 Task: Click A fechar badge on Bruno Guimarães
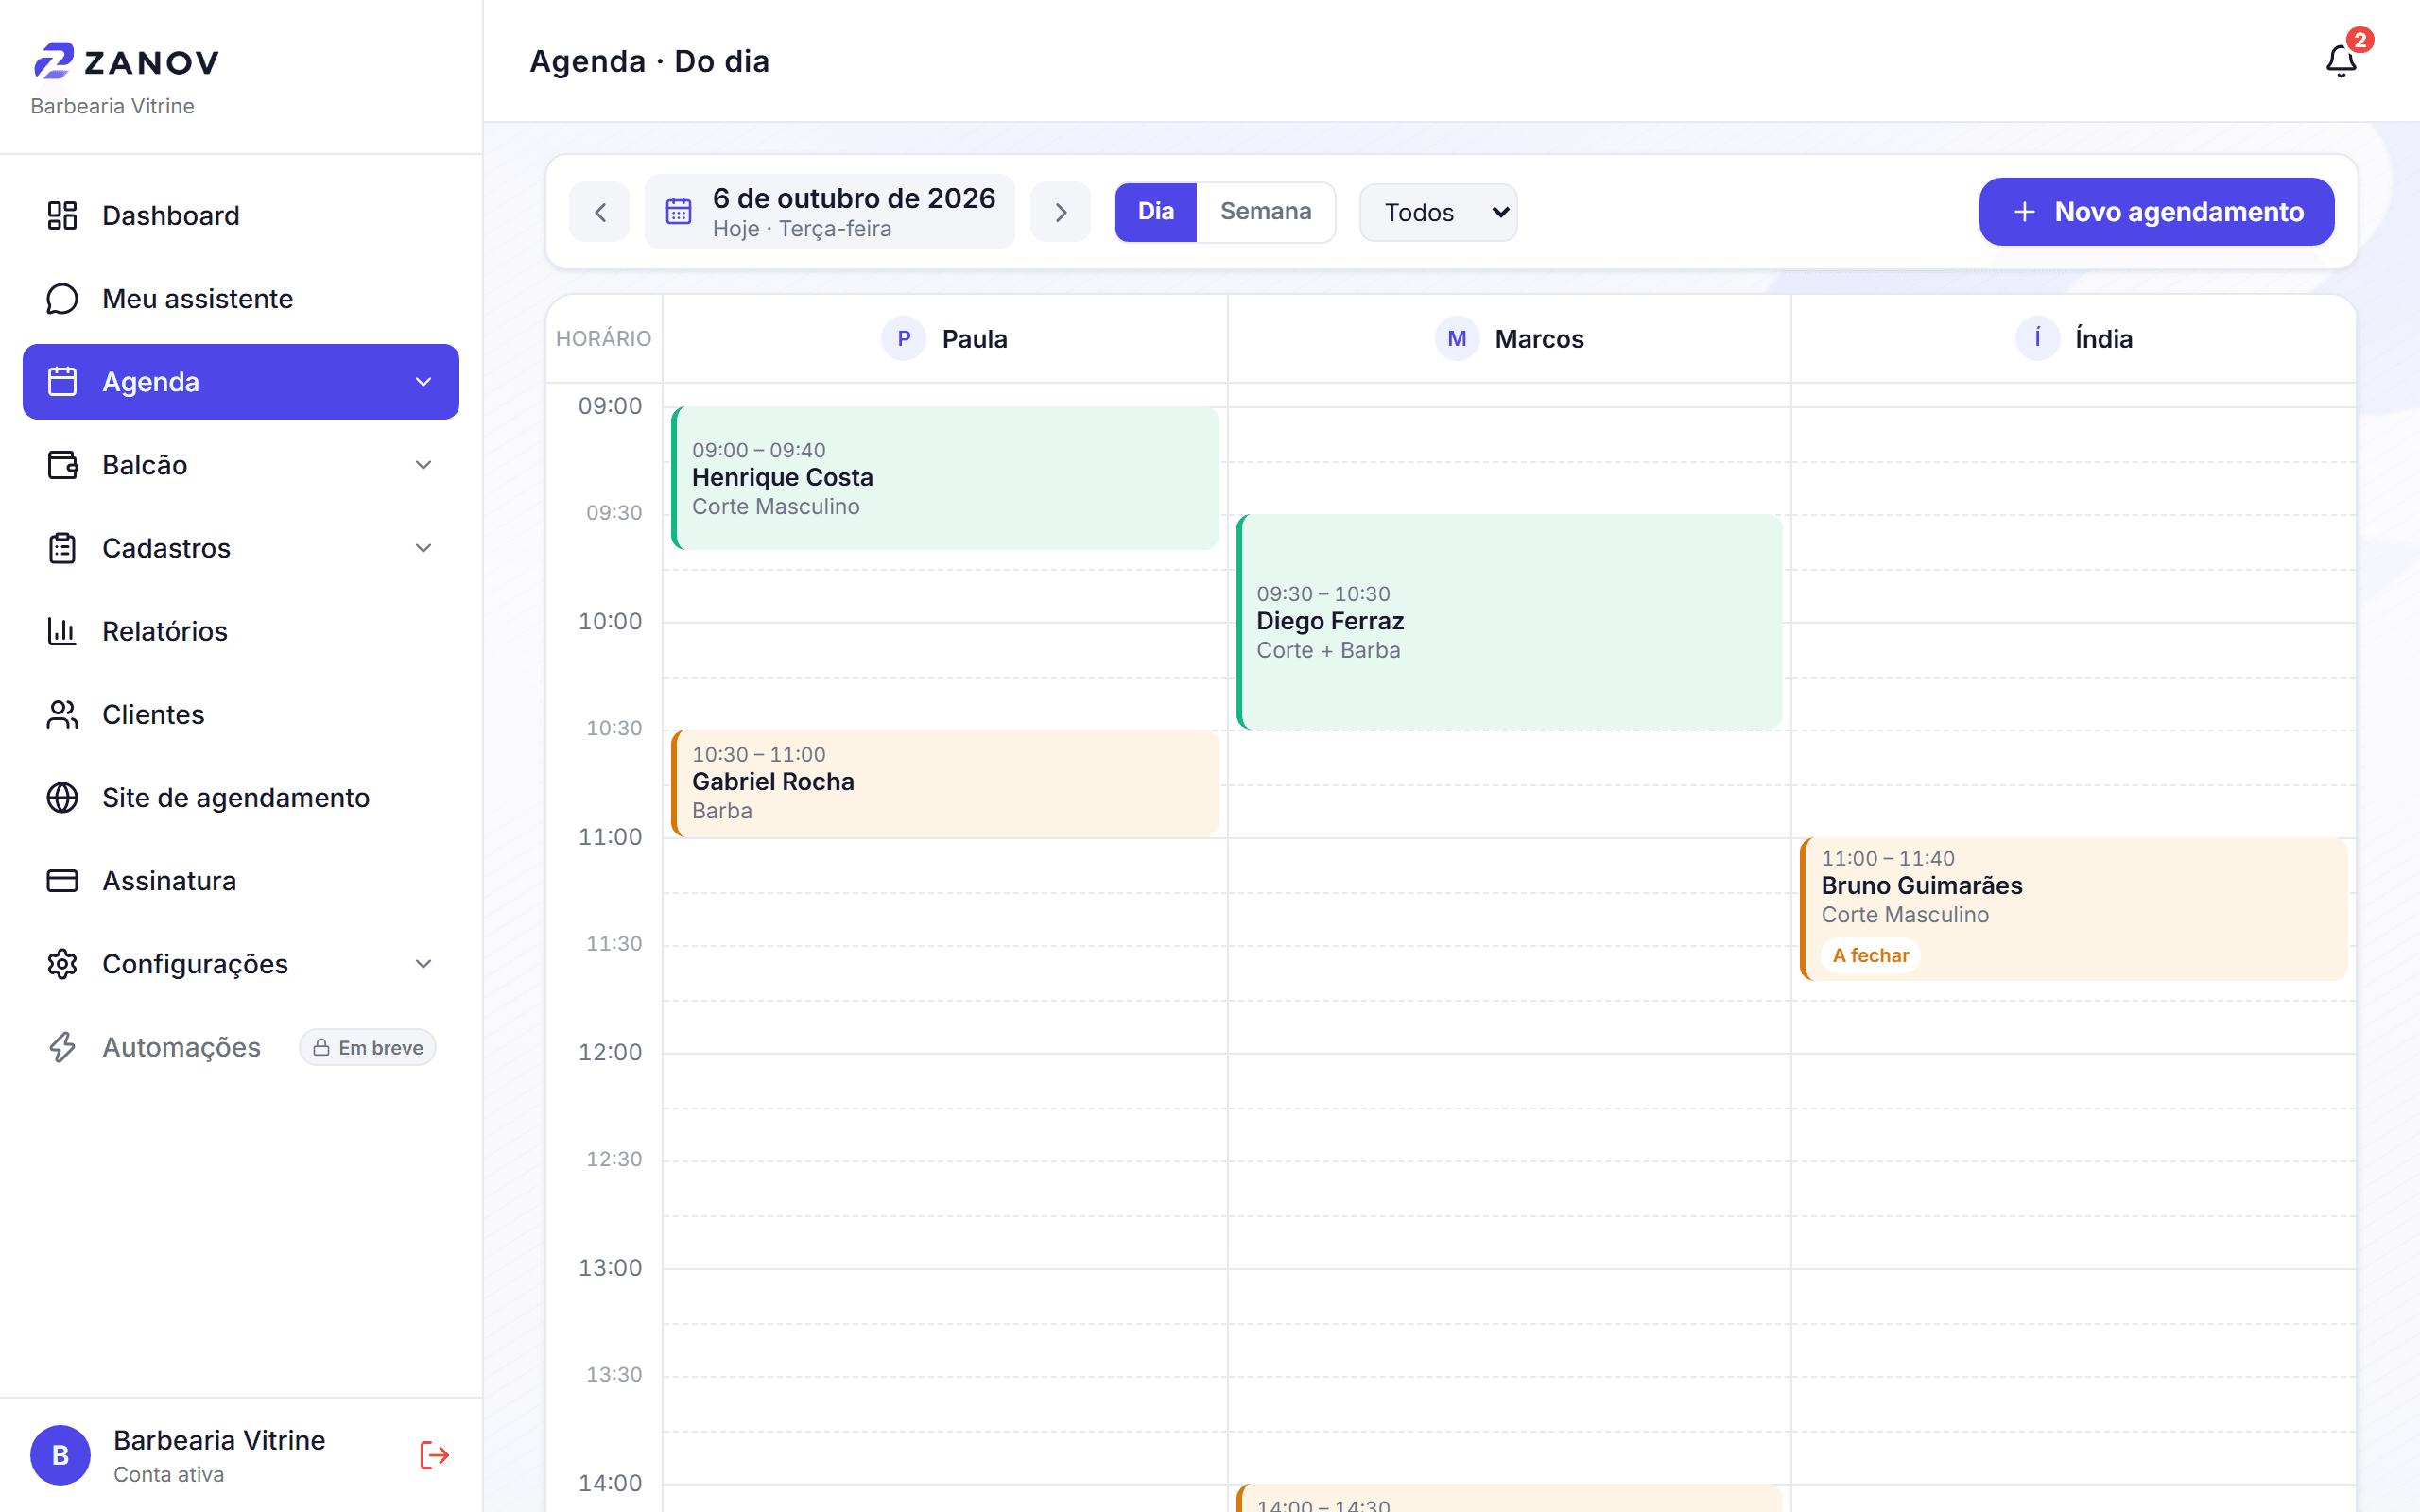[1870, 955]
